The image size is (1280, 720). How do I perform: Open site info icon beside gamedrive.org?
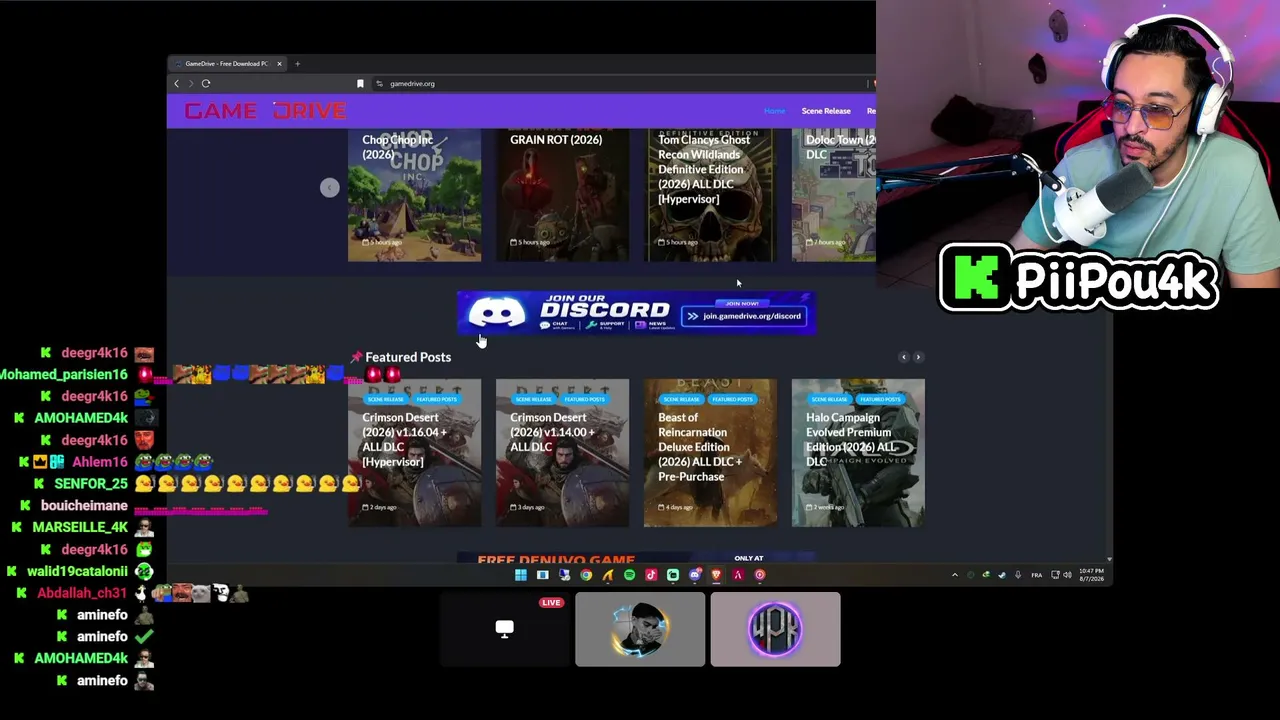[379, 84]
